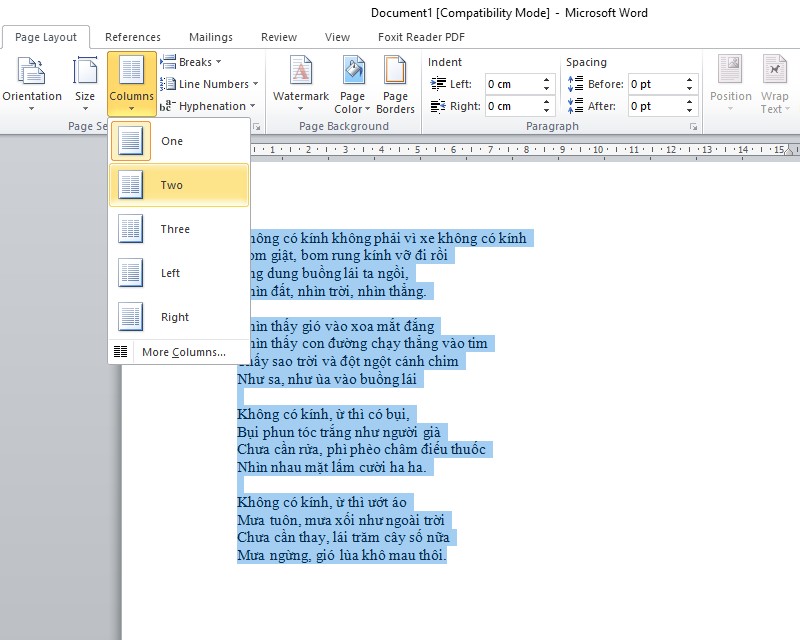Open the Paragraph dialog launcher
The image size is (800, 640).
(x=693, y=127)
